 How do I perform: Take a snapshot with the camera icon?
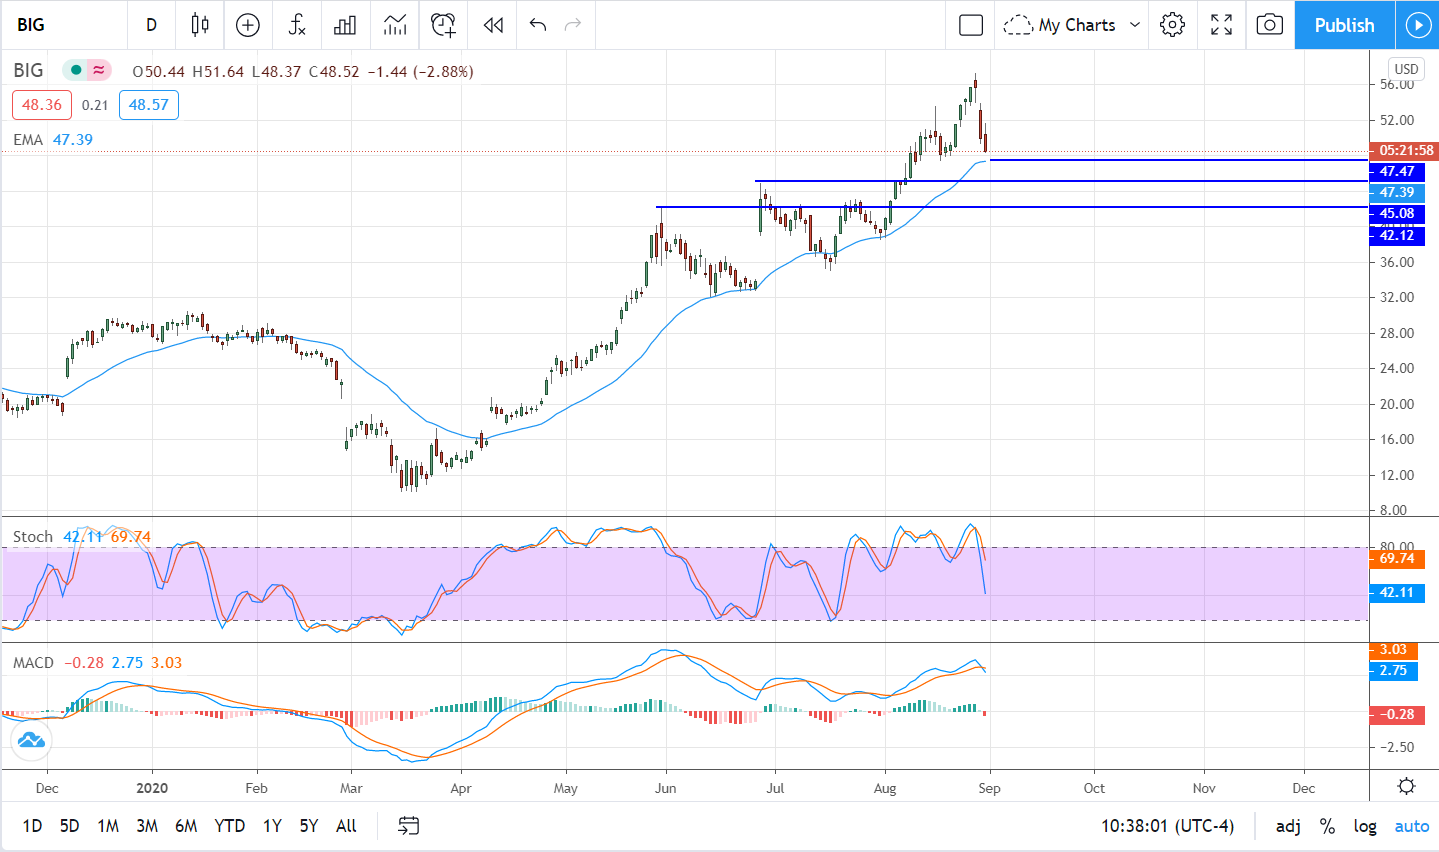point(1269,25)
